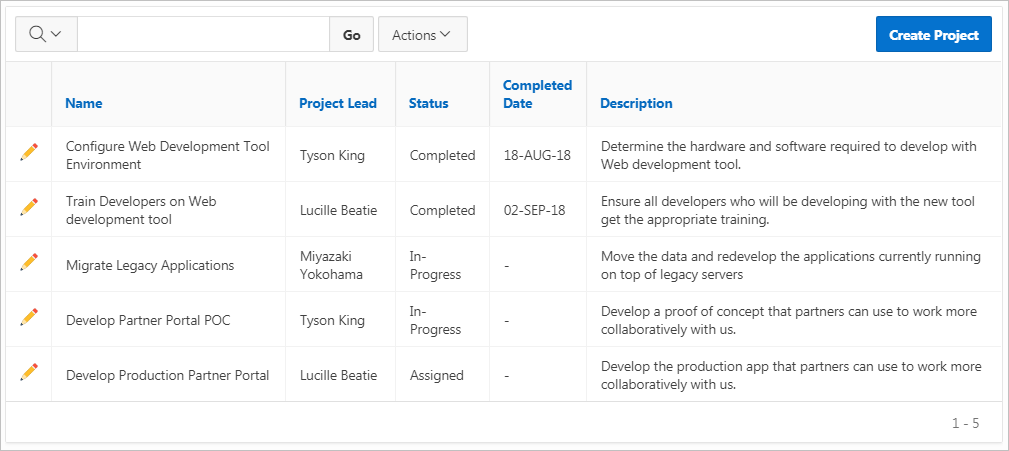Focus the report search text field
1009x451 pixels.
tap(203, 34)
